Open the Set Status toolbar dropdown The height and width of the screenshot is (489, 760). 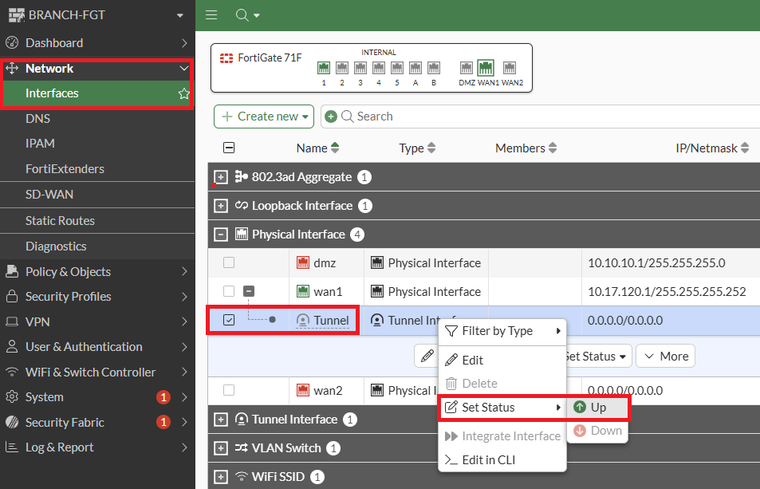point(599,356)
